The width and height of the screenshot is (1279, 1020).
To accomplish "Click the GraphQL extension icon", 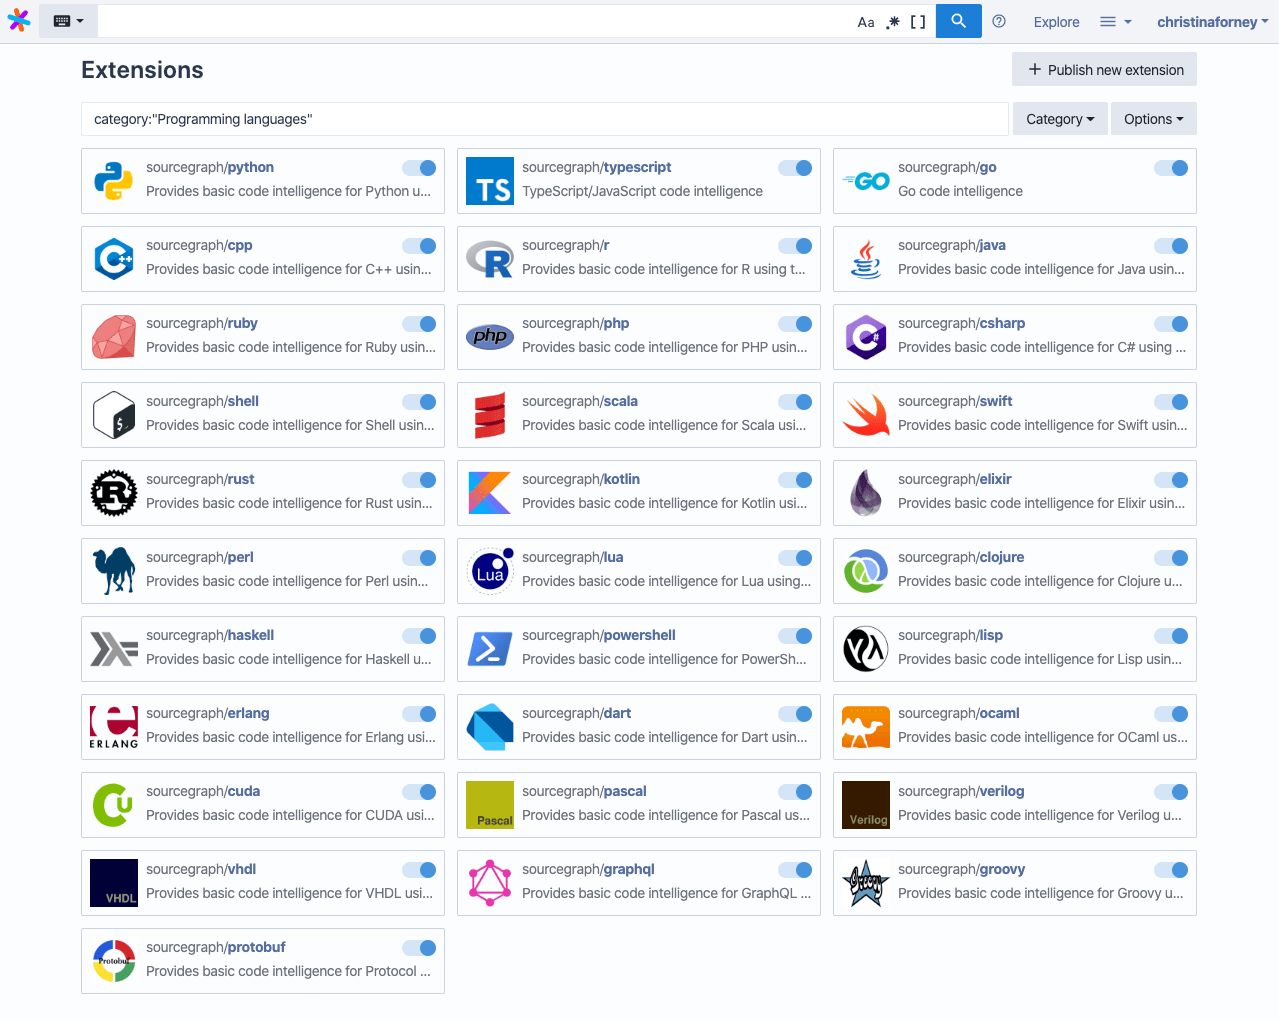I will [489, 883].
